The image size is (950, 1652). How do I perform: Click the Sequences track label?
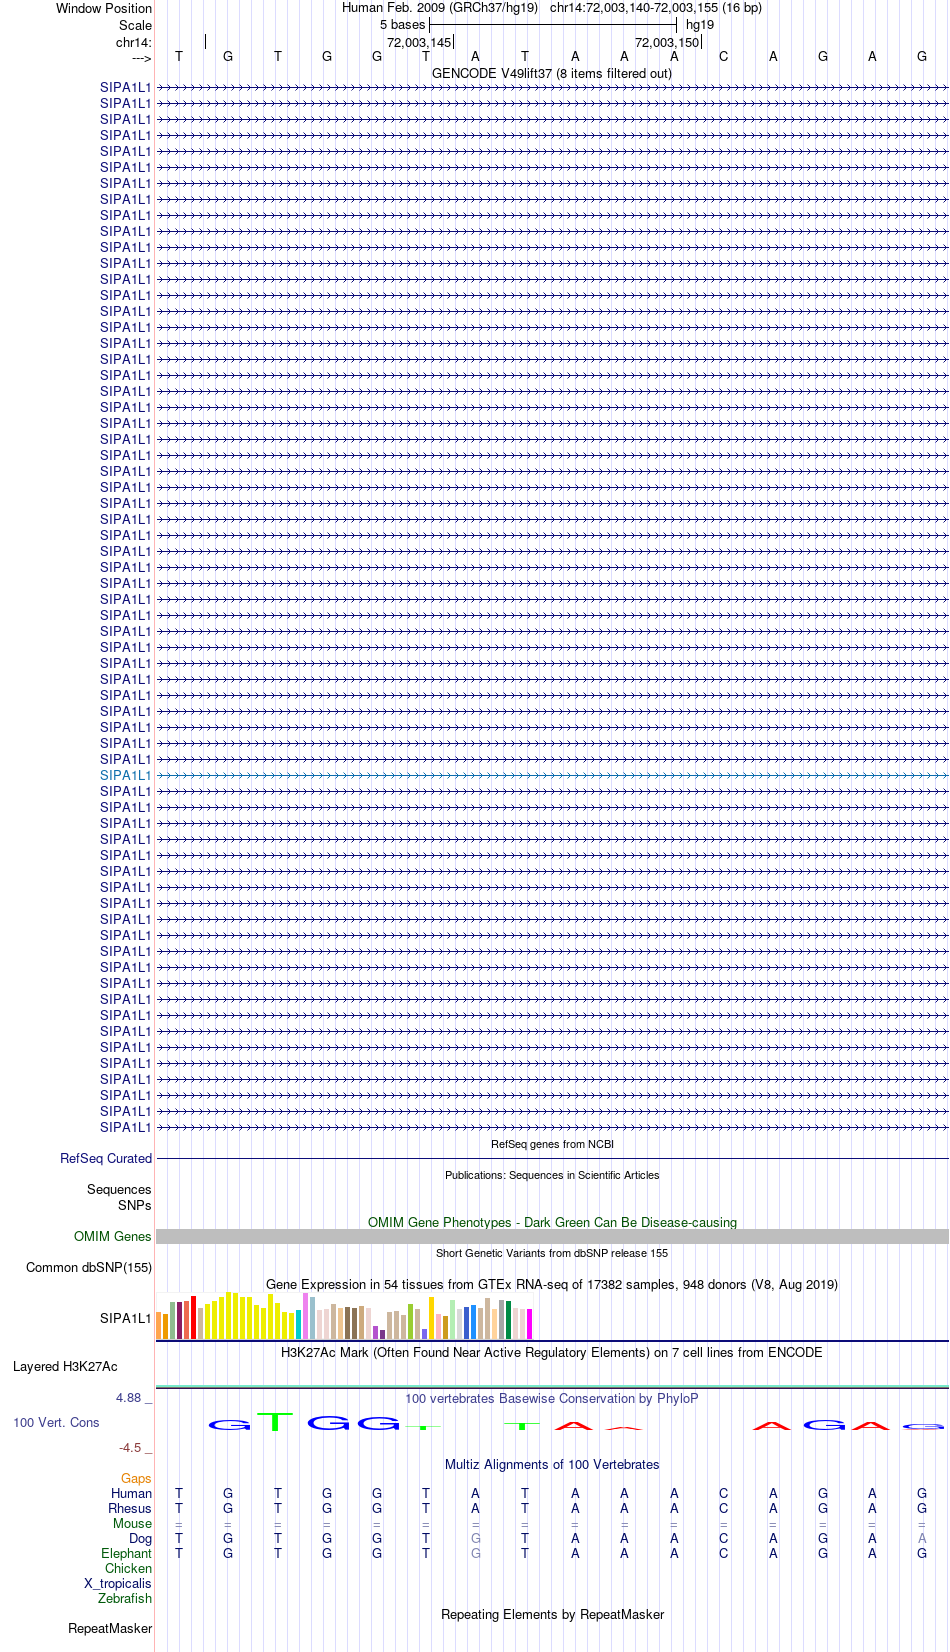(x=119, y=1189)
